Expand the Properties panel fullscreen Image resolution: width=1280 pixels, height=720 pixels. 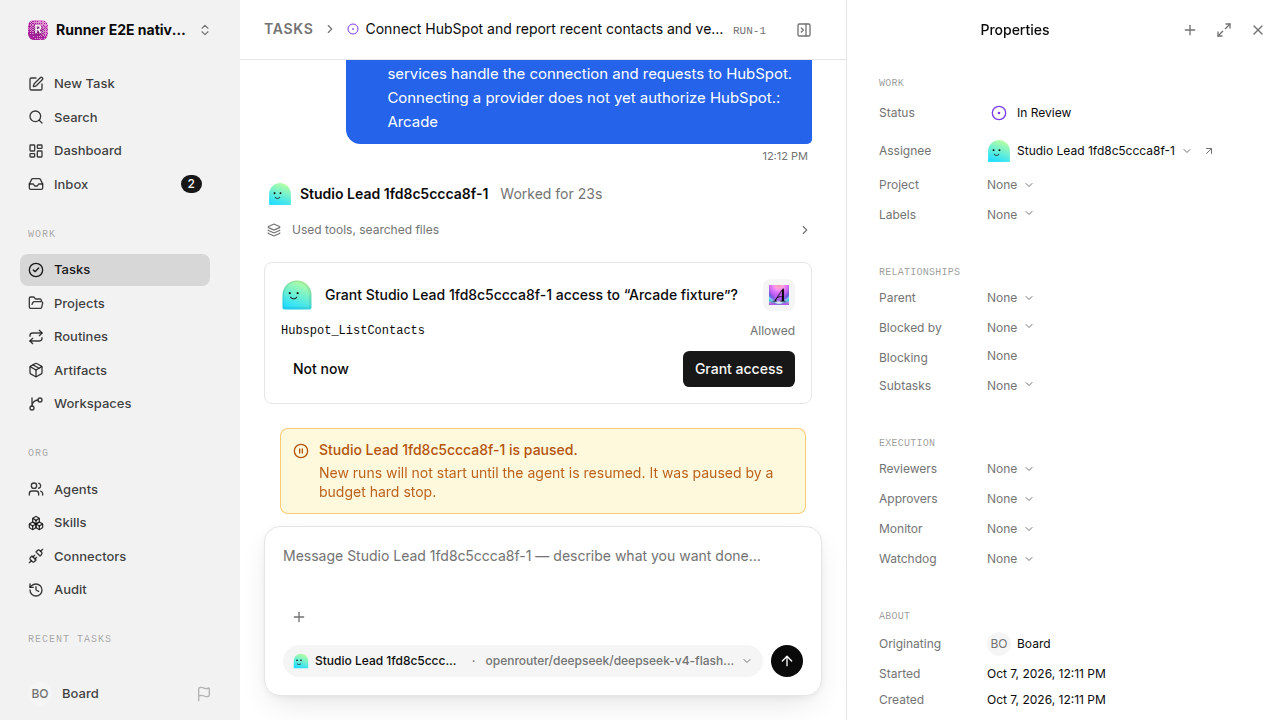point(1224,30)
